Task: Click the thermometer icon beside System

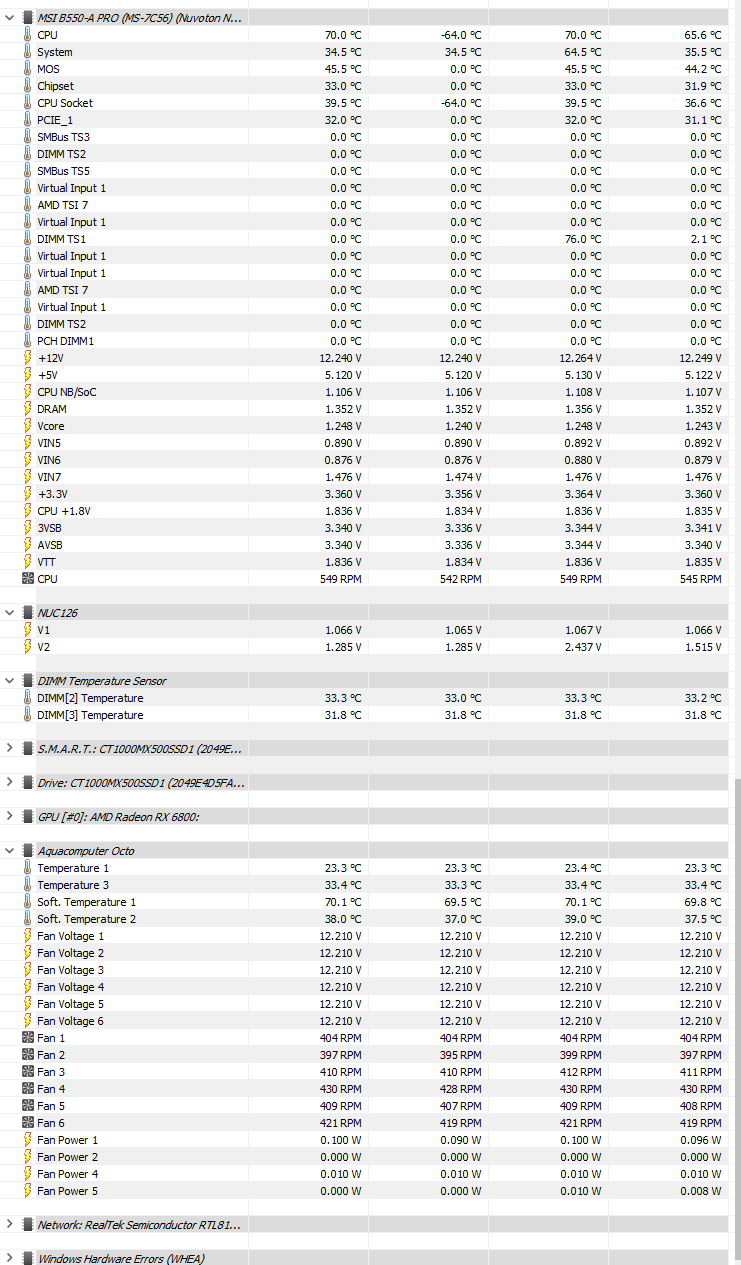Action: (28, 52)
